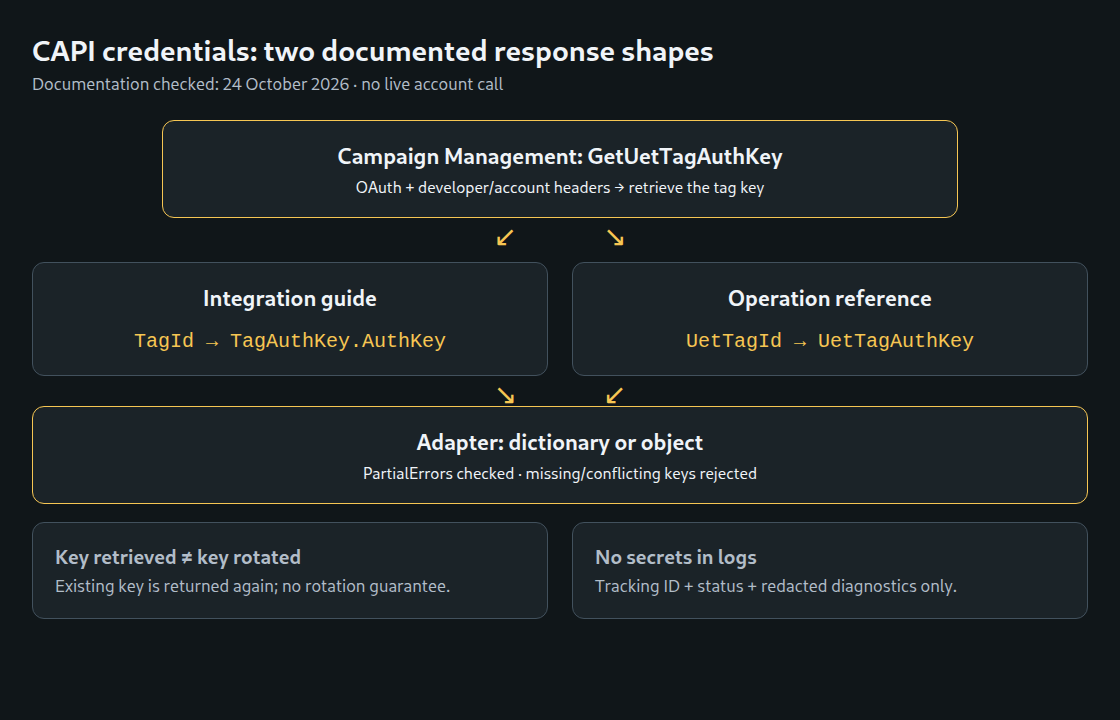Click the down-right arrow below Campaign Management box
Screen dimensions: 1120x720
(615, 238)
